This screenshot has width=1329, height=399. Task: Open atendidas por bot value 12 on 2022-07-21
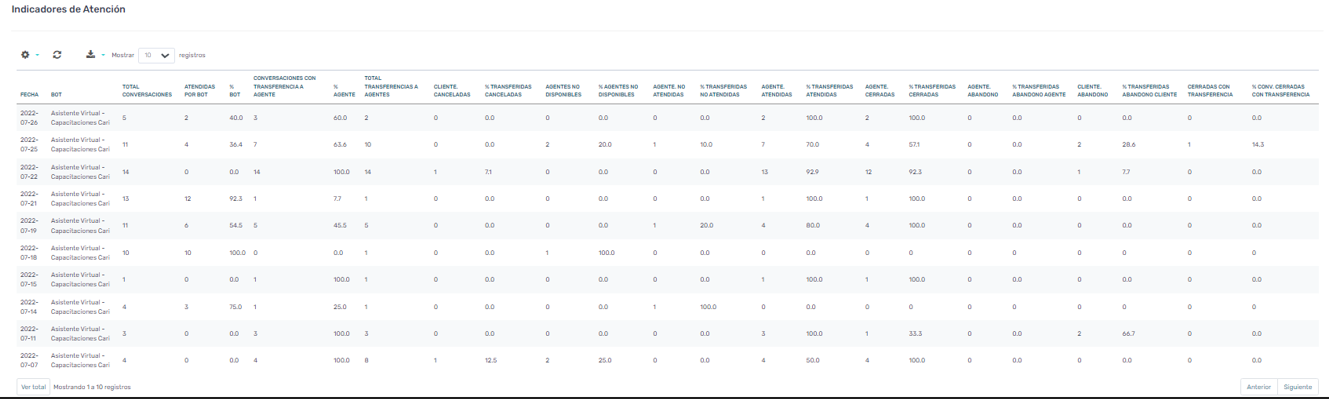(188, 199)
